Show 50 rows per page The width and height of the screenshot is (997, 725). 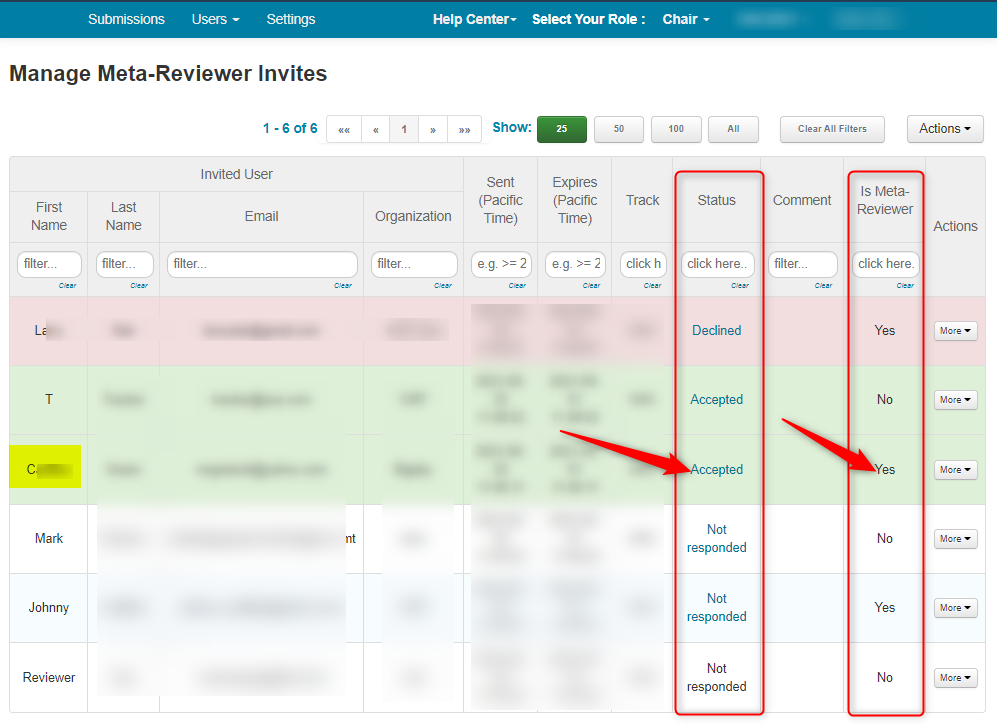tap(619, 129)
